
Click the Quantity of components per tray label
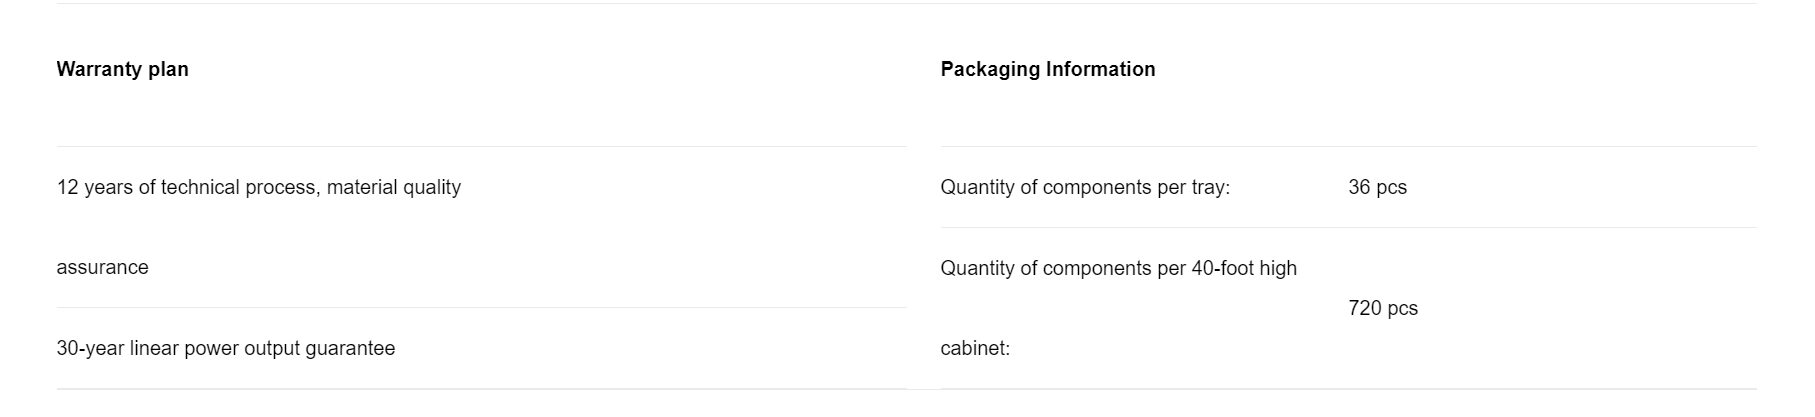point(1085,188)
